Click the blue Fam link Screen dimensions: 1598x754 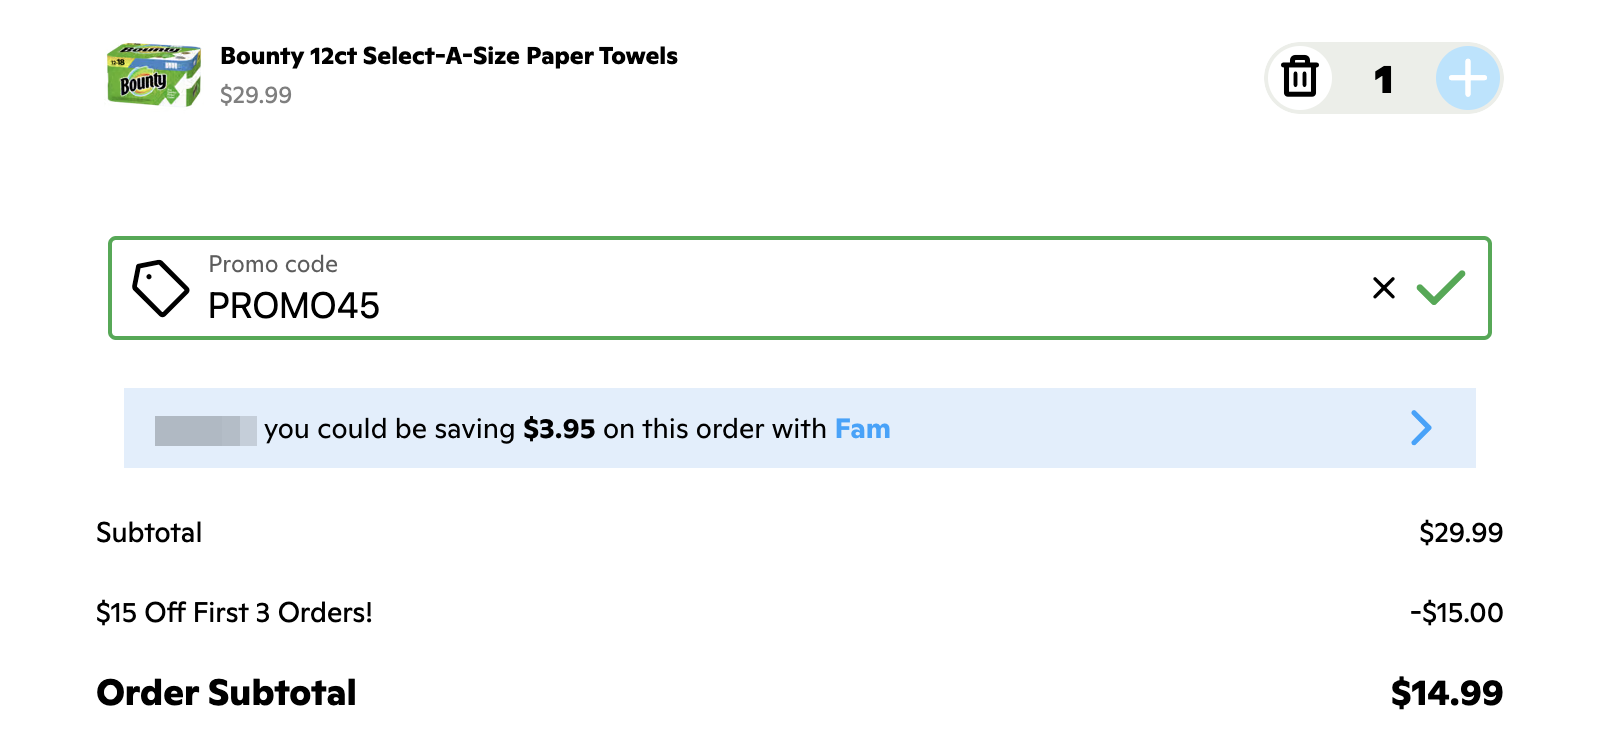click(x=862, y=429)
